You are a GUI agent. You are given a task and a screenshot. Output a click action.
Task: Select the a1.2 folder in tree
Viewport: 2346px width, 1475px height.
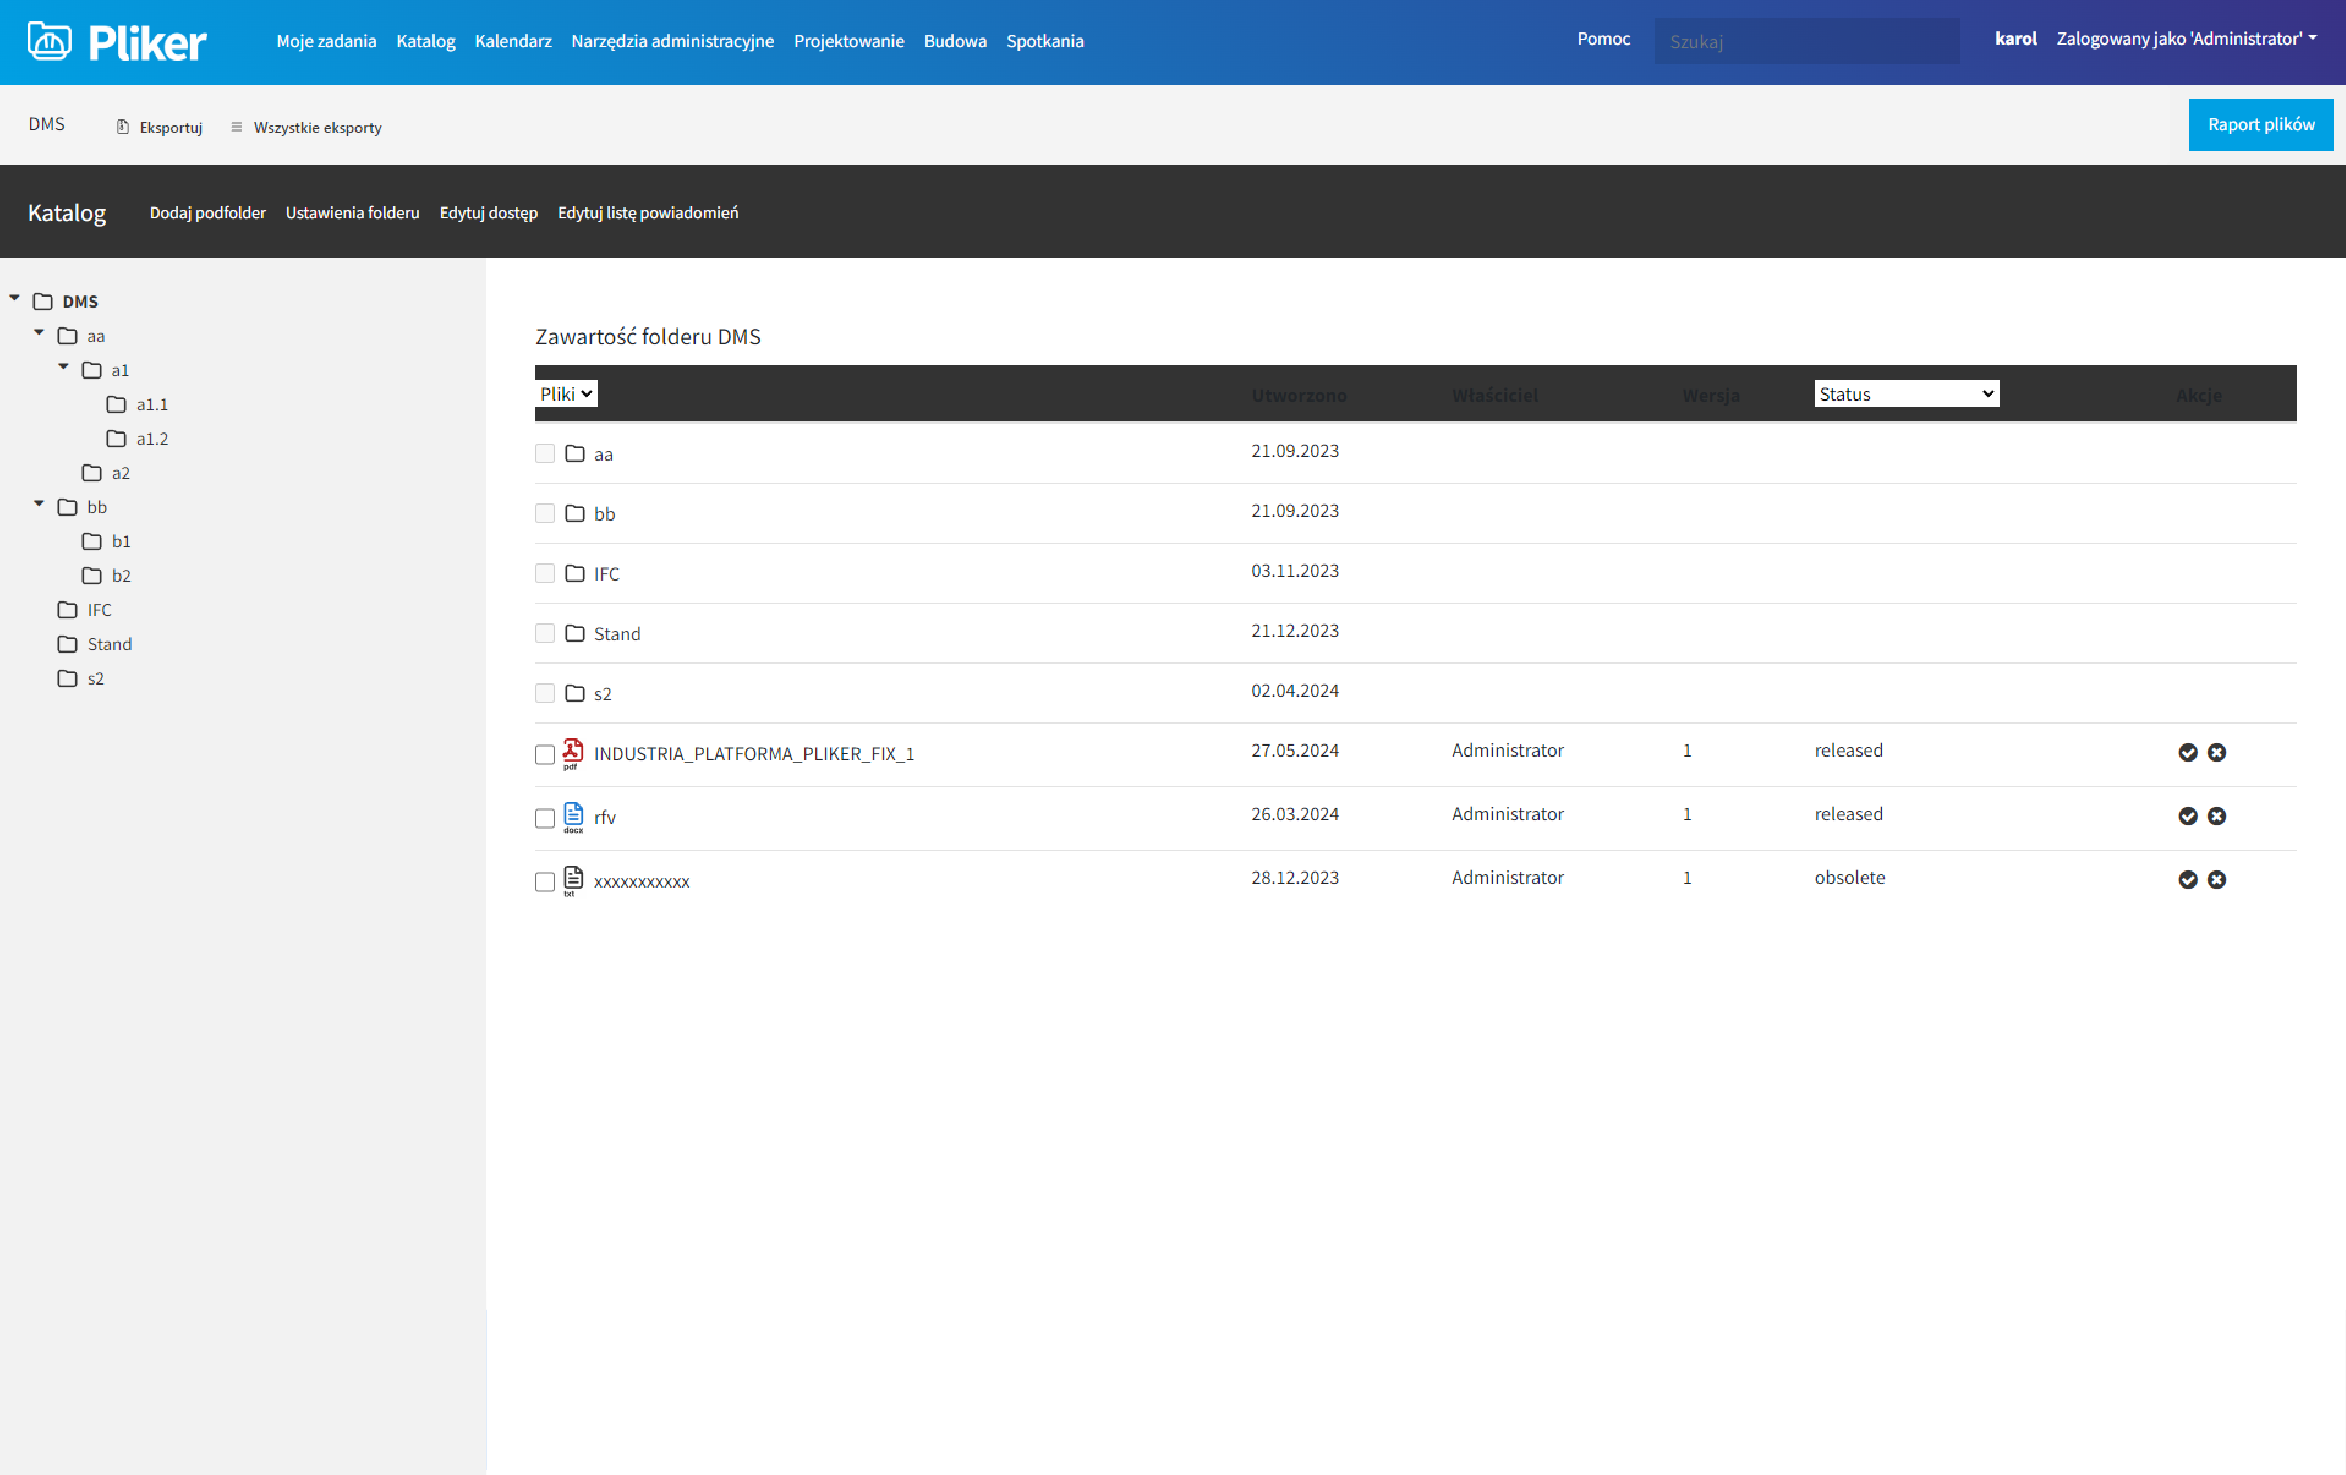tap(152, 439)
